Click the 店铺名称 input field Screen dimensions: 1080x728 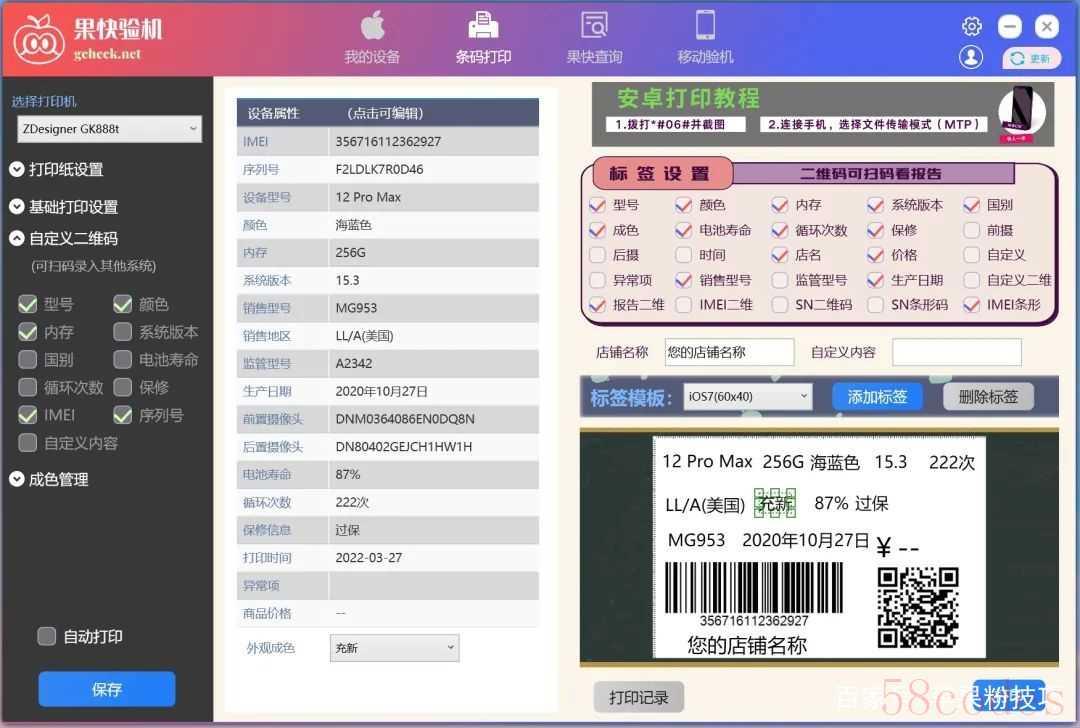pos(729,352)
